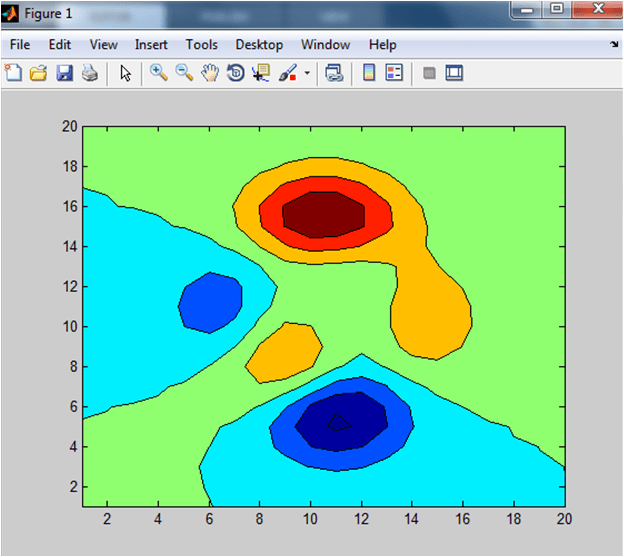This screenshot has width=624, height=557.
Task: Click the small isolated orange contour patch
Action: click(285, 353)
